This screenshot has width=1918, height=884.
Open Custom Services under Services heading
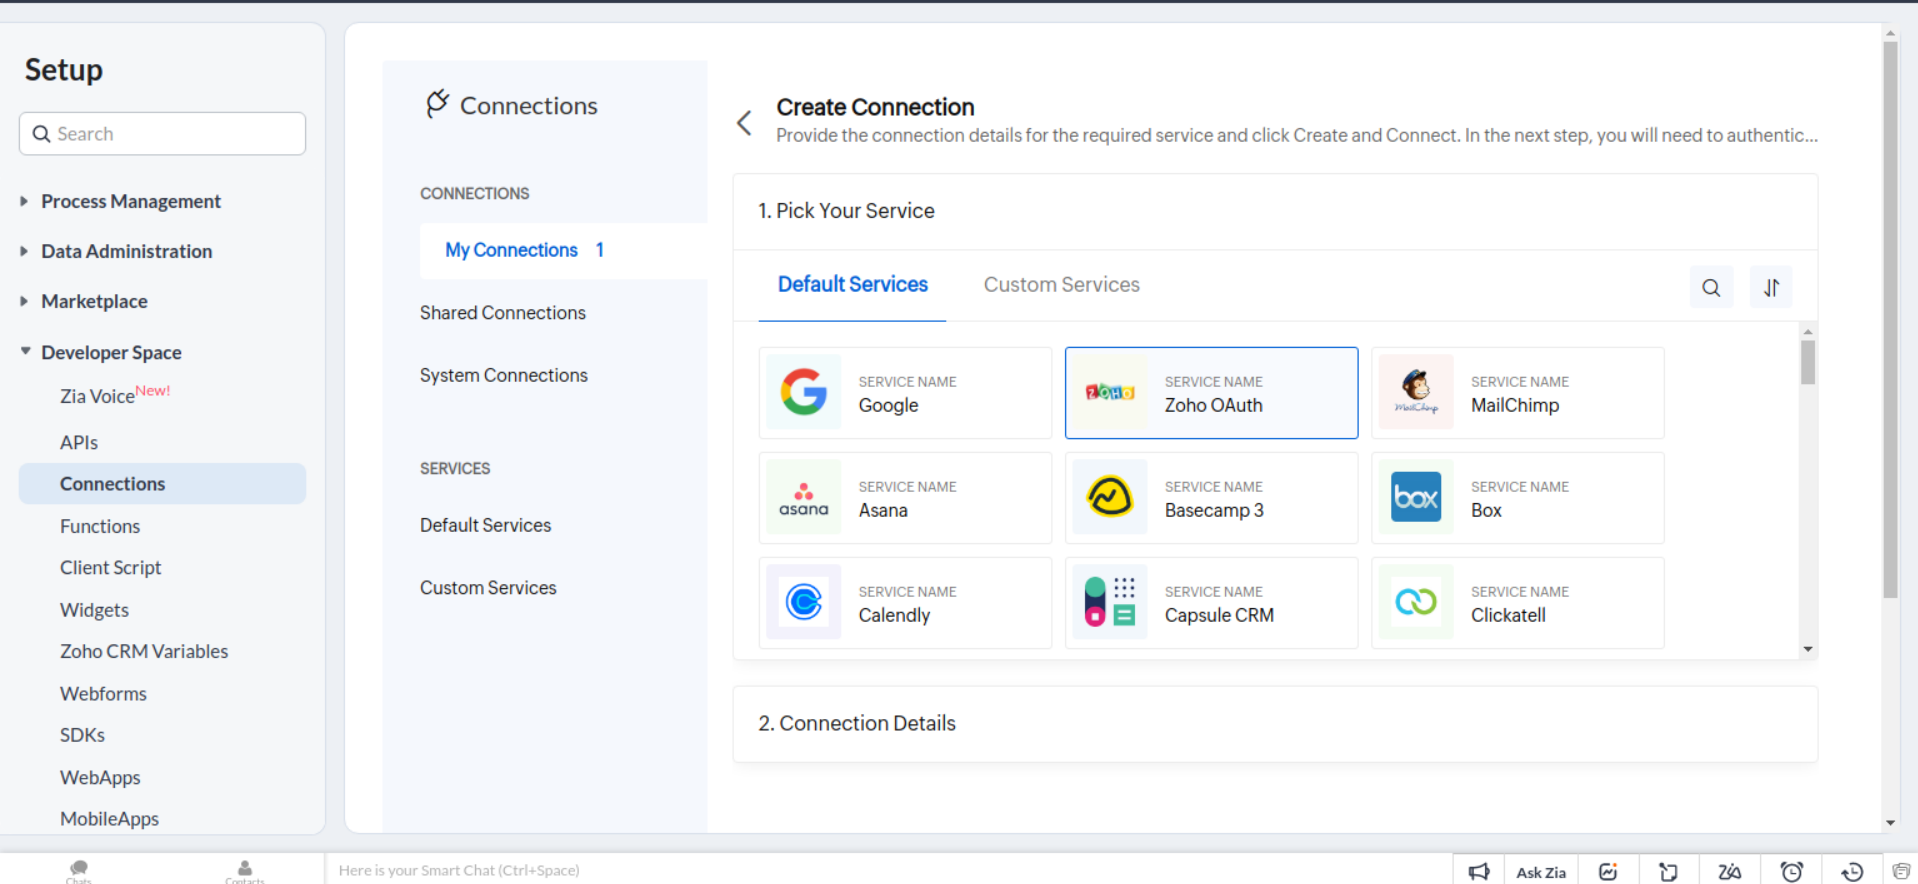pyautogui.click(x=488, y=588)
